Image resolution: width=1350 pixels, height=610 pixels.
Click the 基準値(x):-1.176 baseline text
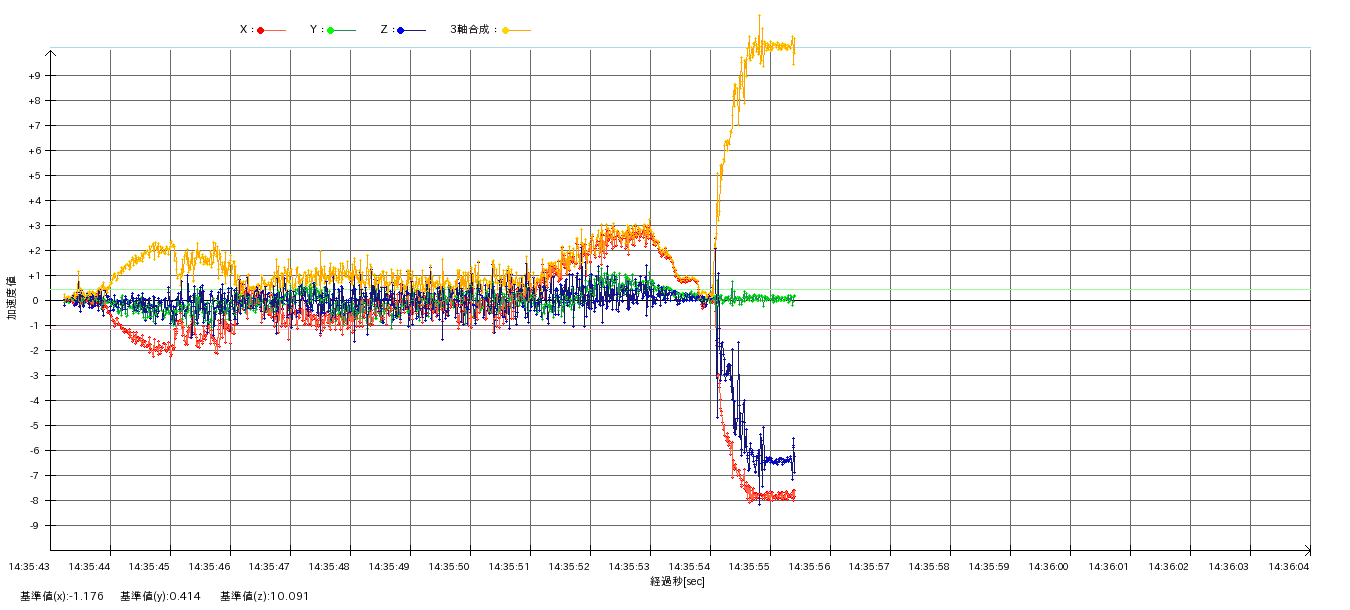(62, 596)
